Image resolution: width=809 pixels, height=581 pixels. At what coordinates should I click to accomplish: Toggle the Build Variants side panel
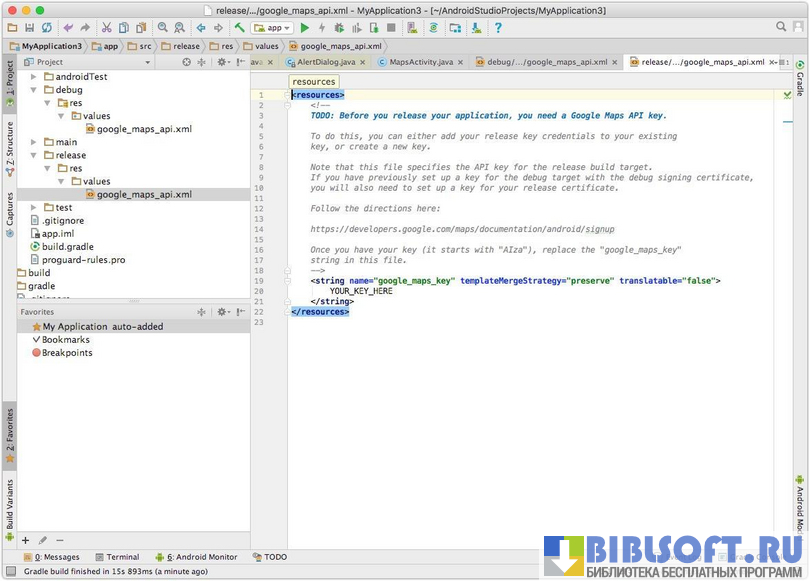(9, 505)
